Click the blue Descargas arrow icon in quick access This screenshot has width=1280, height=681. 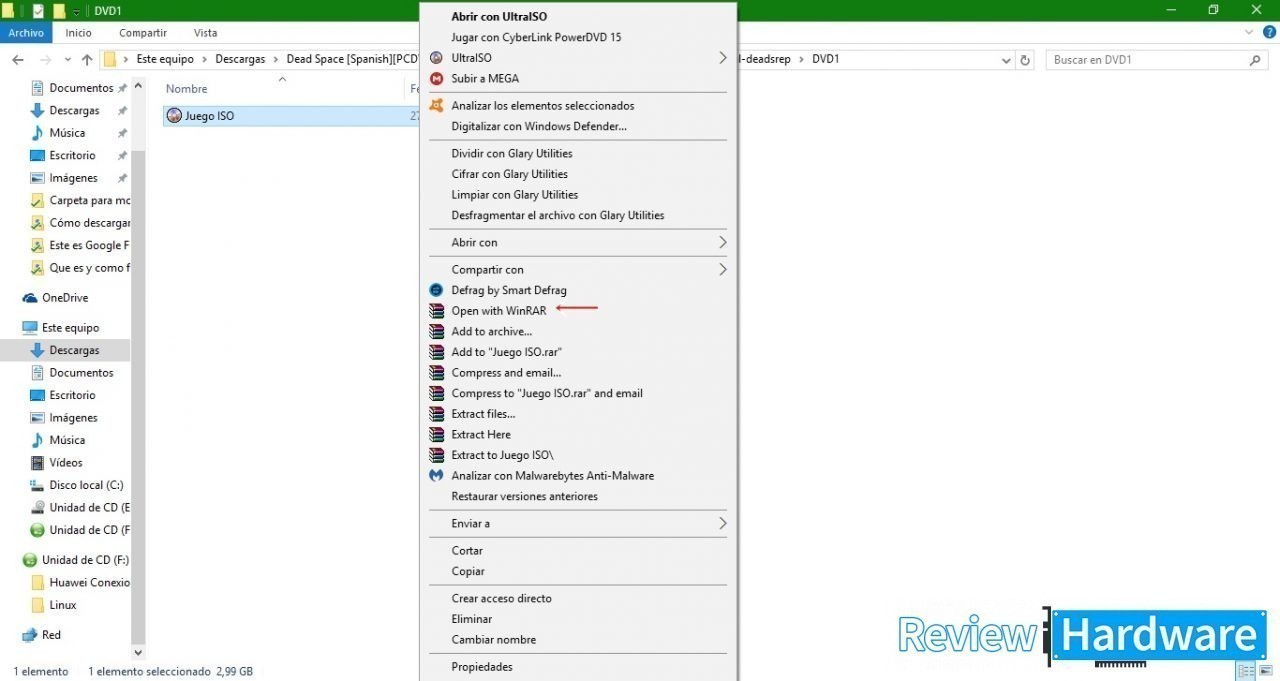(x=37, y=110)
